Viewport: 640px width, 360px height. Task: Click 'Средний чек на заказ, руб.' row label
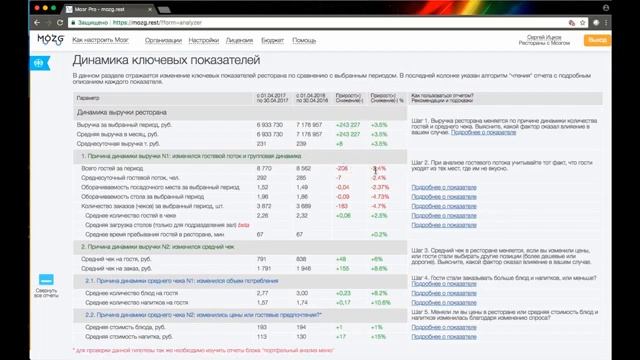point(116,269)
